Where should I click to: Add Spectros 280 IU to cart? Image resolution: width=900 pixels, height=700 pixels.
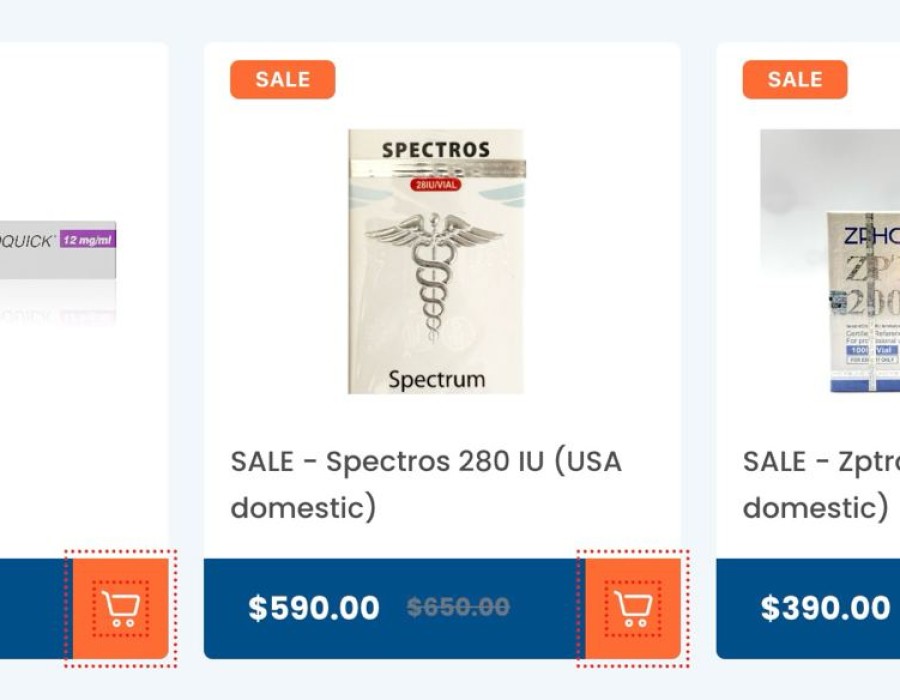(632, 608)
